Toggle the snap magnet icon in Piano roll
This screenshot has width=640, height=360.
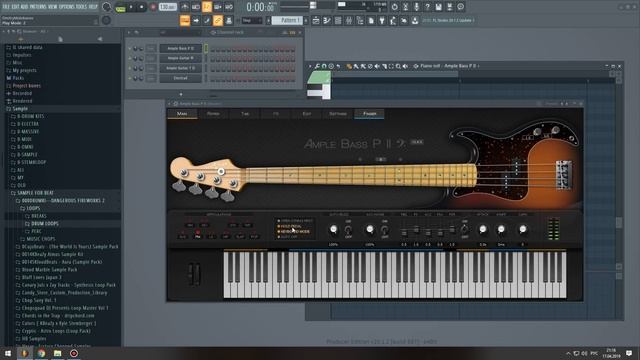(324, 66)
